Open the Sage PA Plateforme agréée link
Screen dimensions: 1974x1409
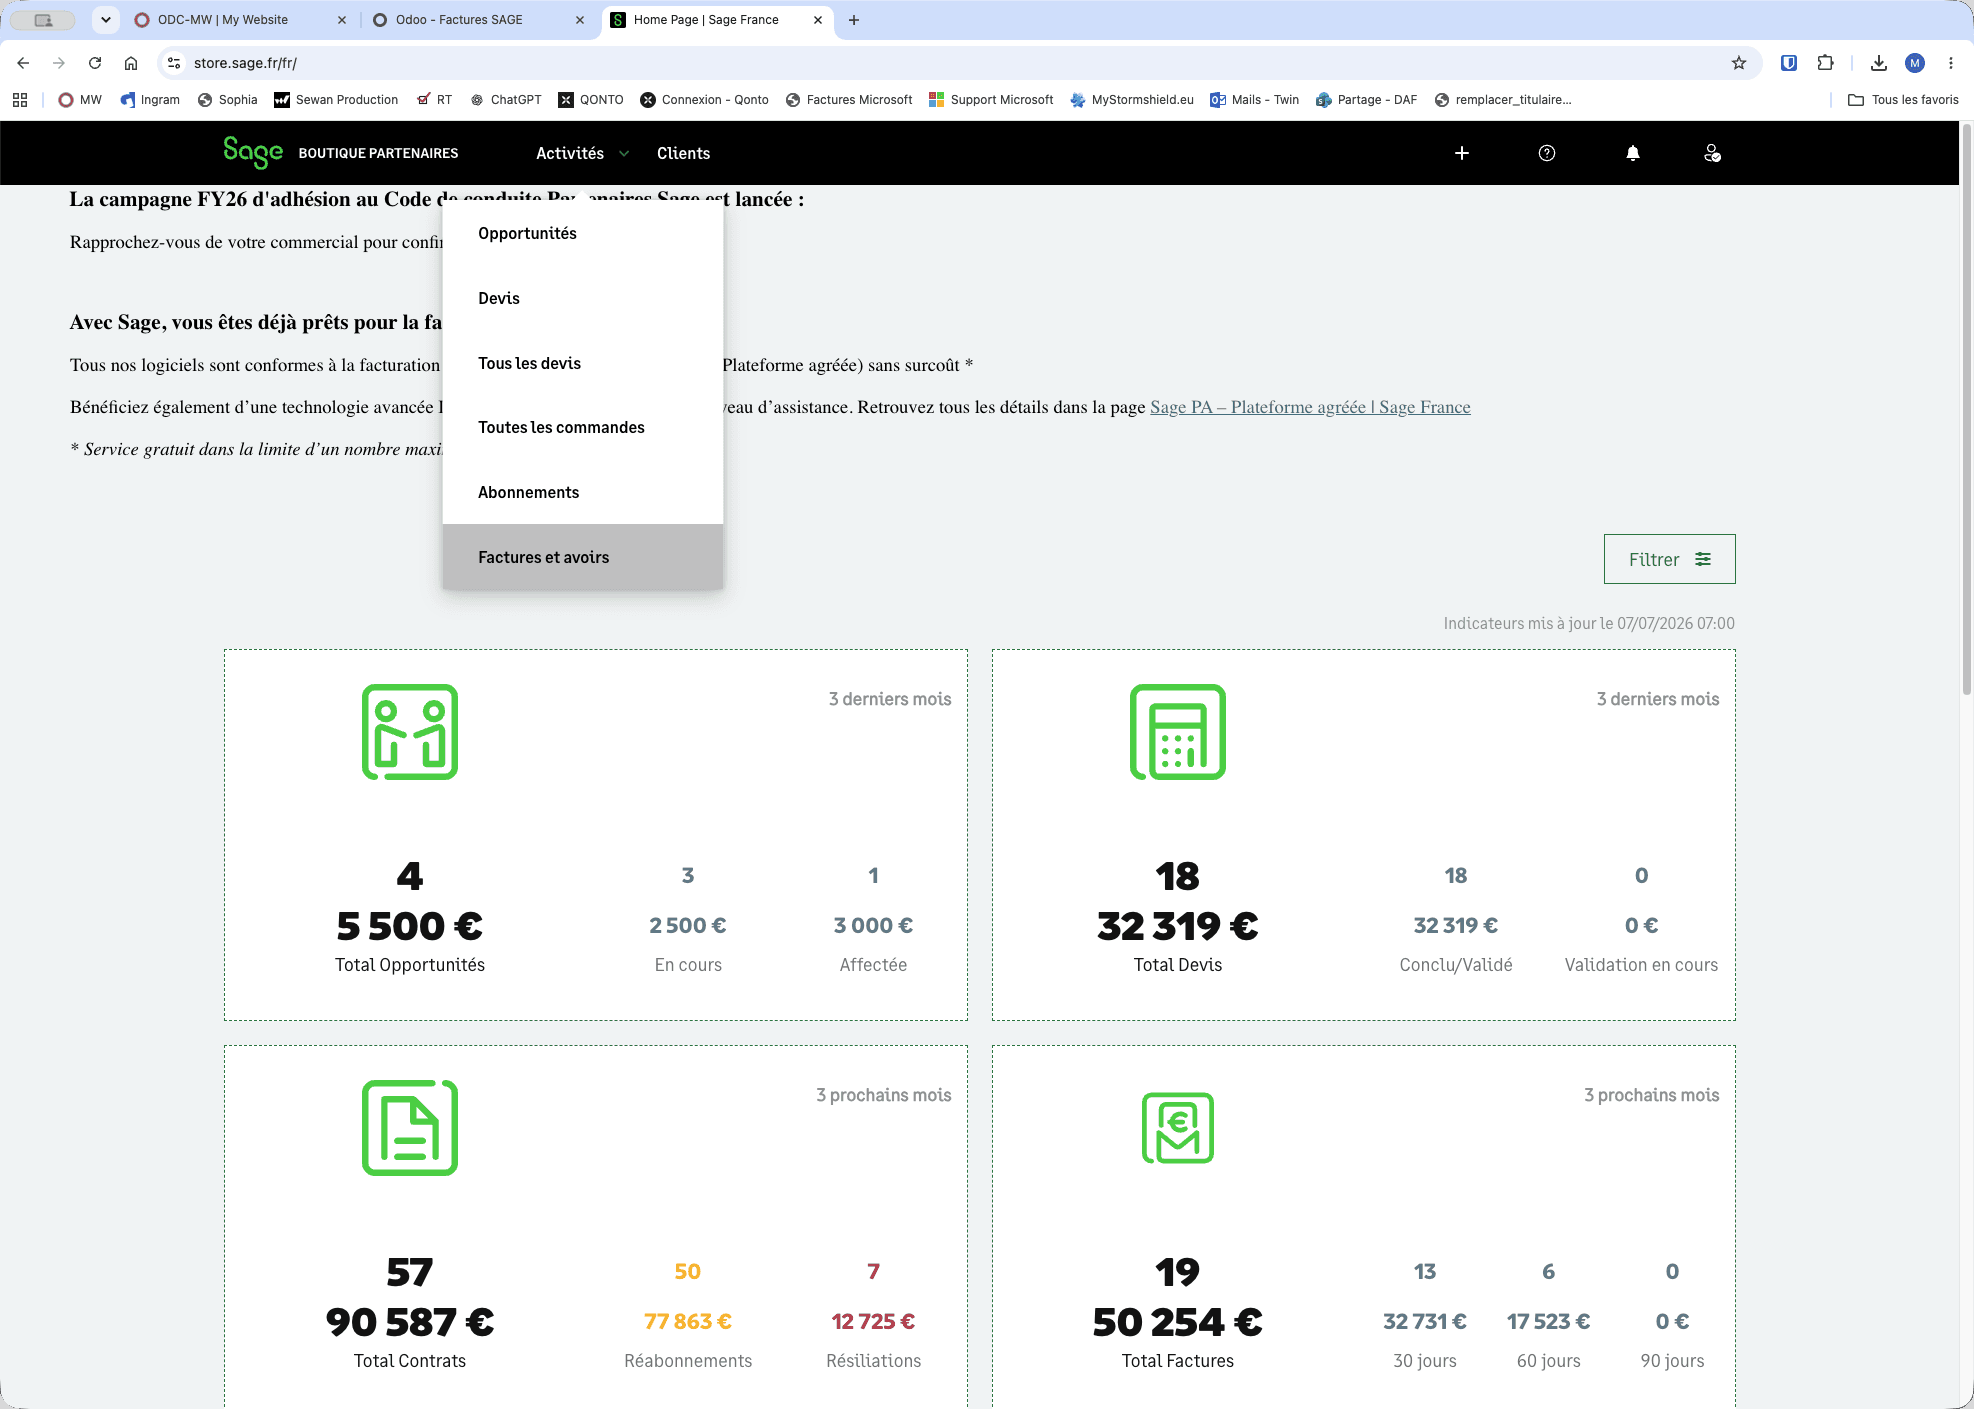(1310, 407)
